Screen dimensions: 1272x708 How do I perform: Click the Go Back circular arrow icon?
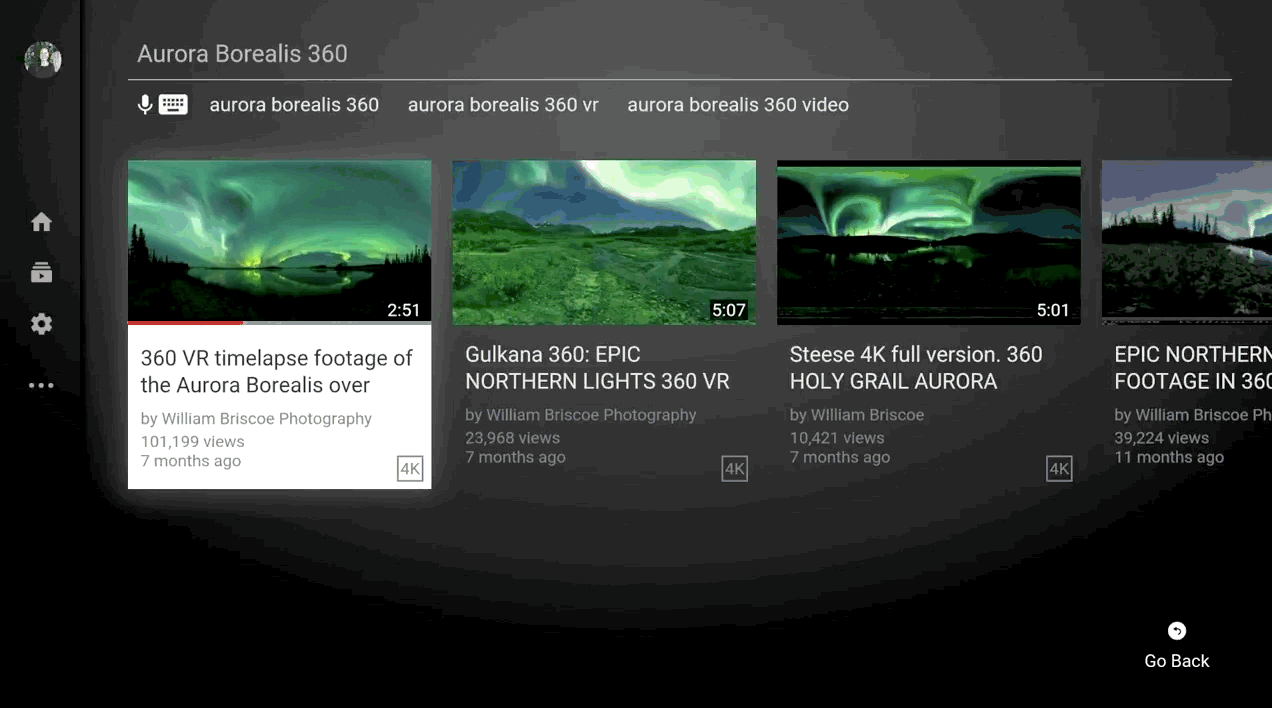1177,631
